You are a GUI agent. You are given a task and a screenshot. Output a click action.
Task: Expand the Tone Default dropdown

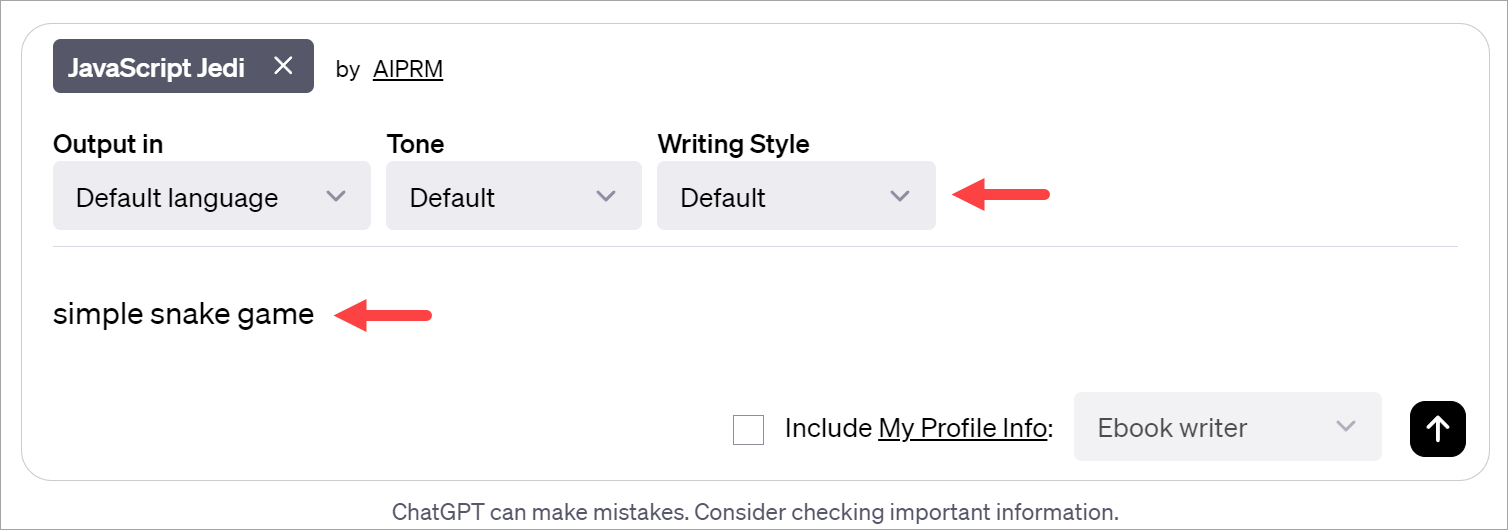pos(512,196)
